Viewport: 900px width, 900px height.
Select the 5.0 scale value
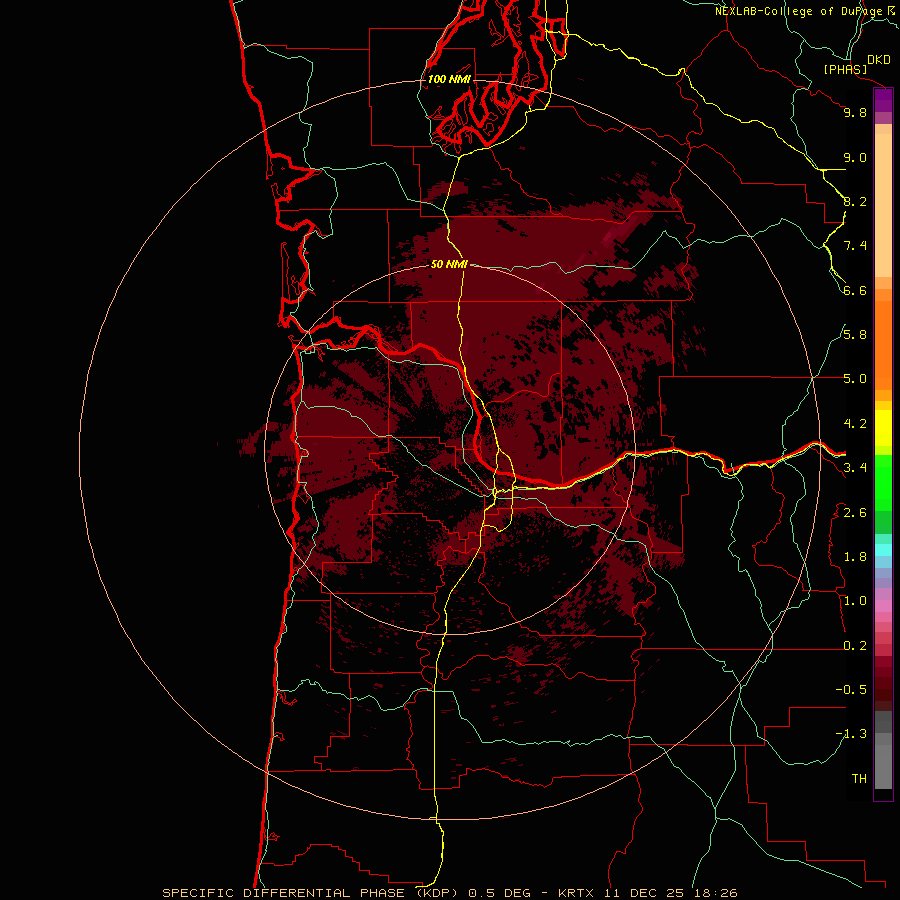(855, 379)
